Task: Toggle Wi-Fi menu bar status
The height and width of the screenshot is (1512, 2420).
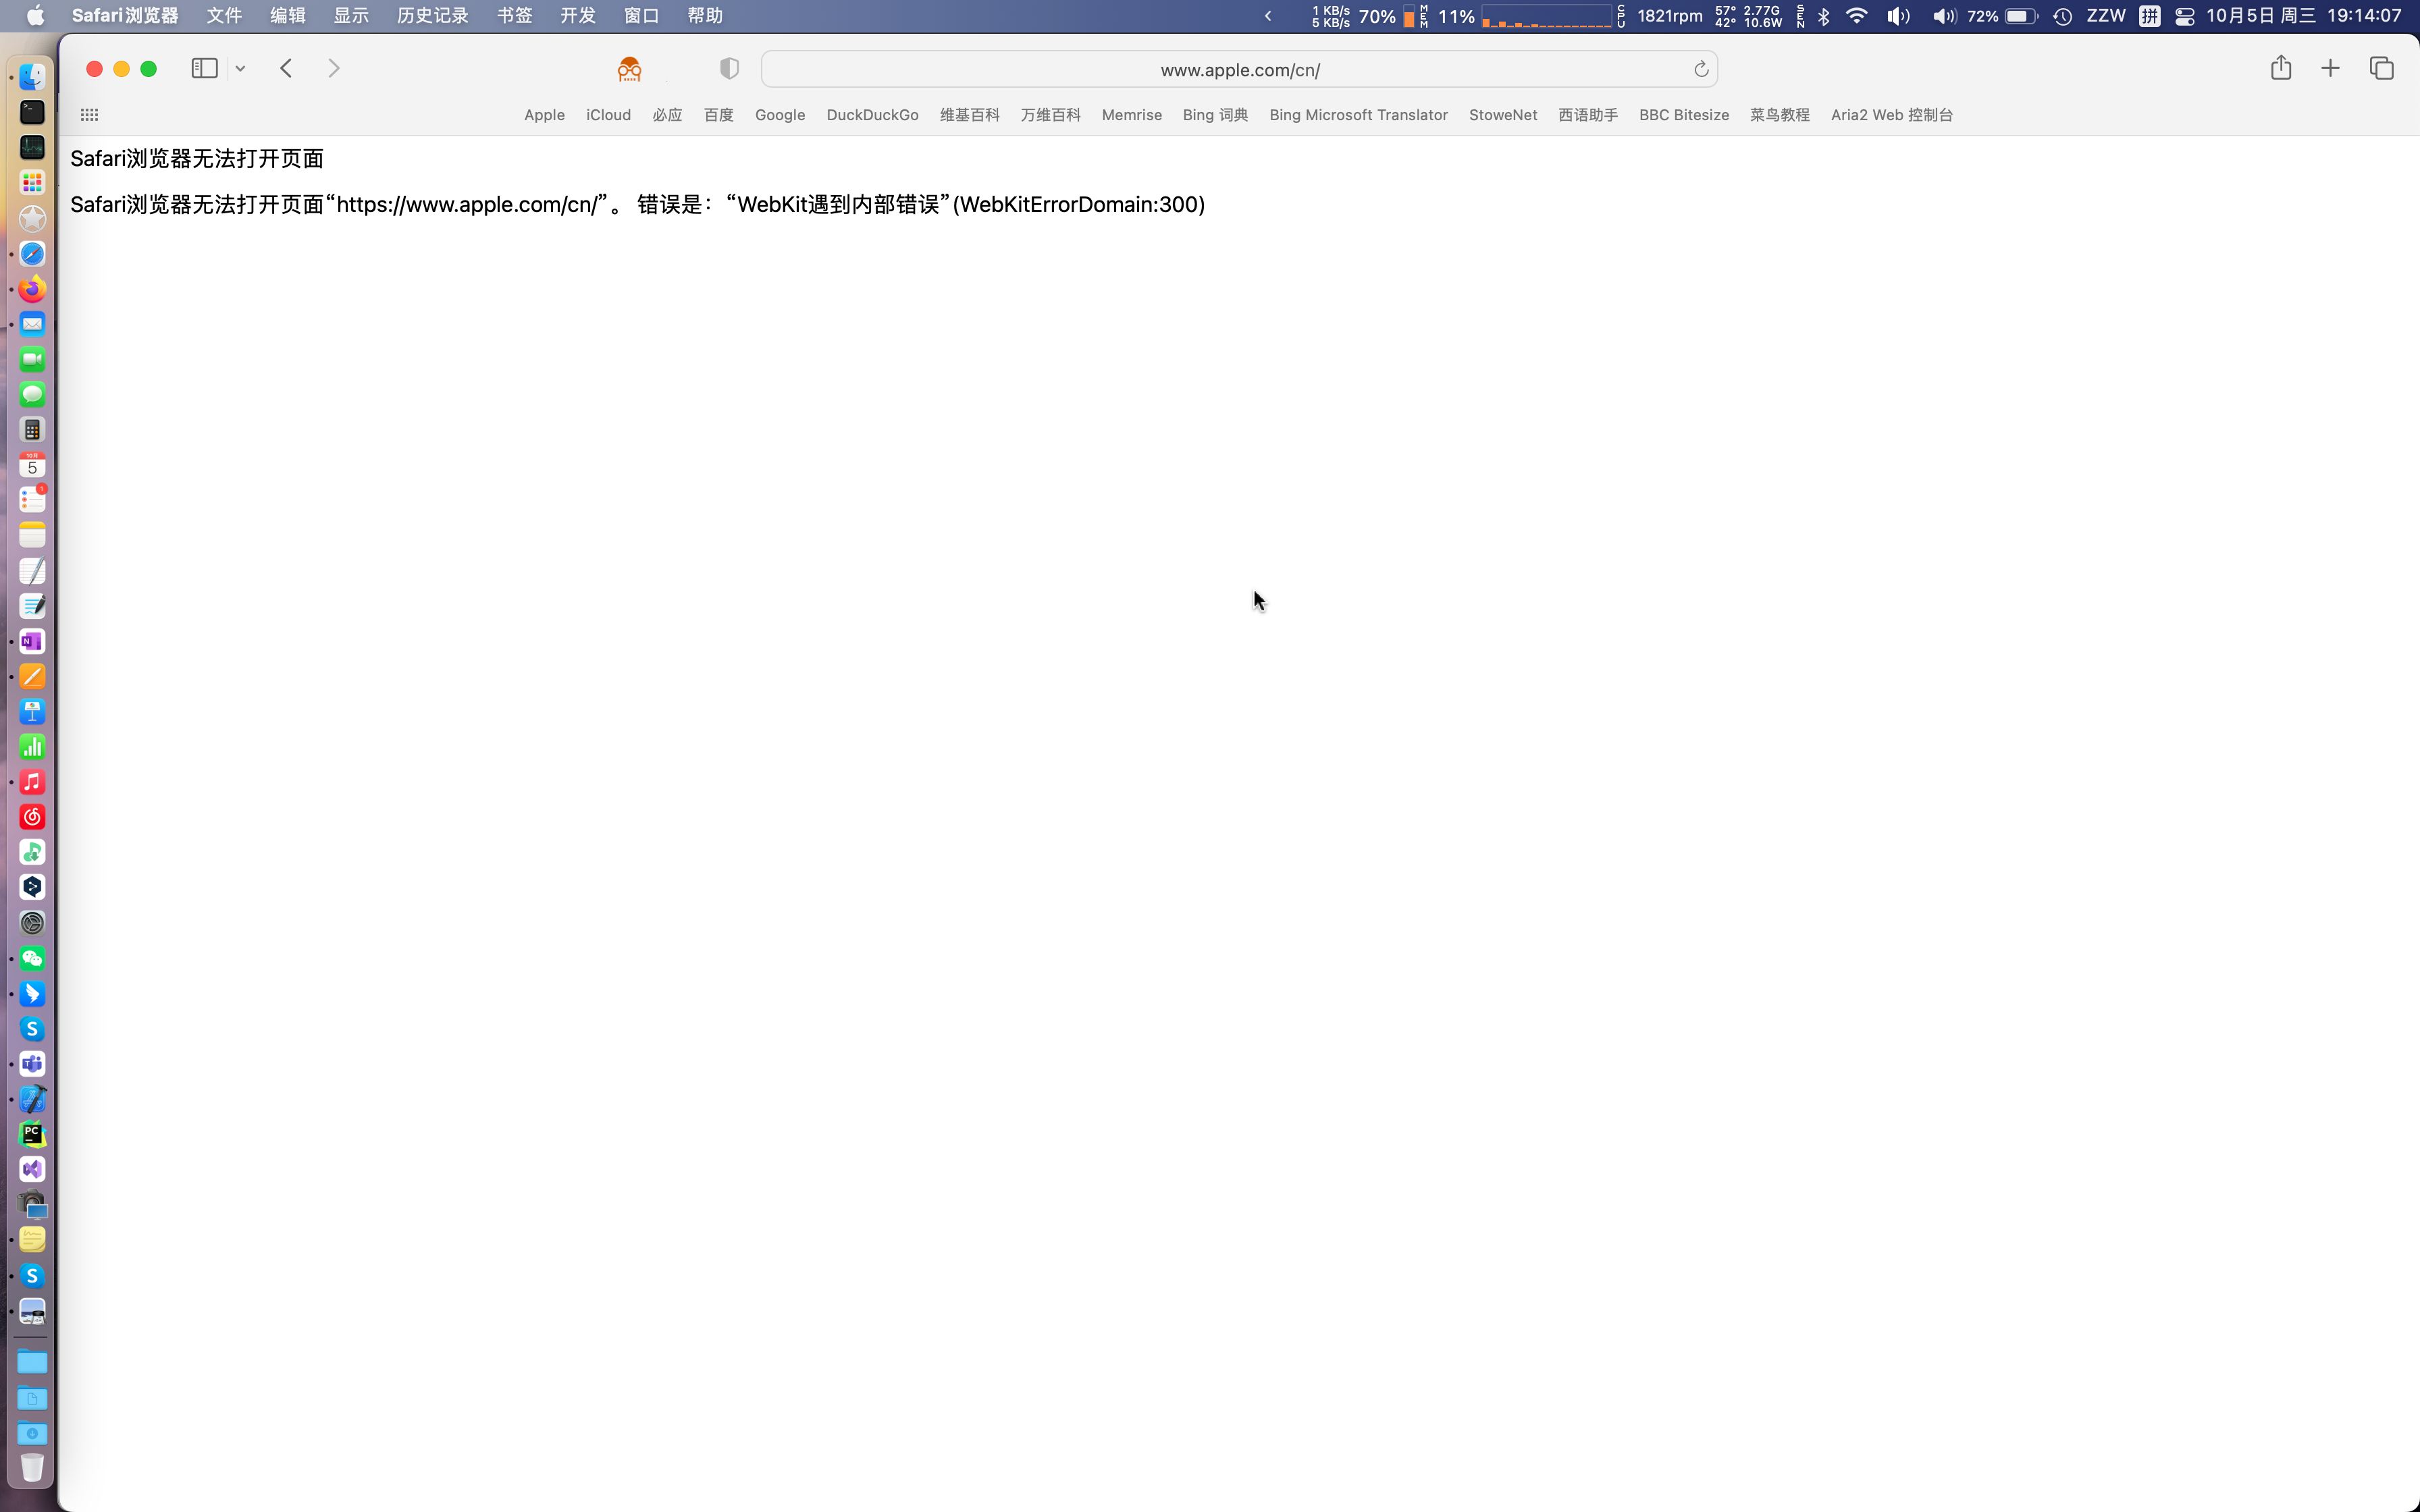Action: pos(1856,16)
